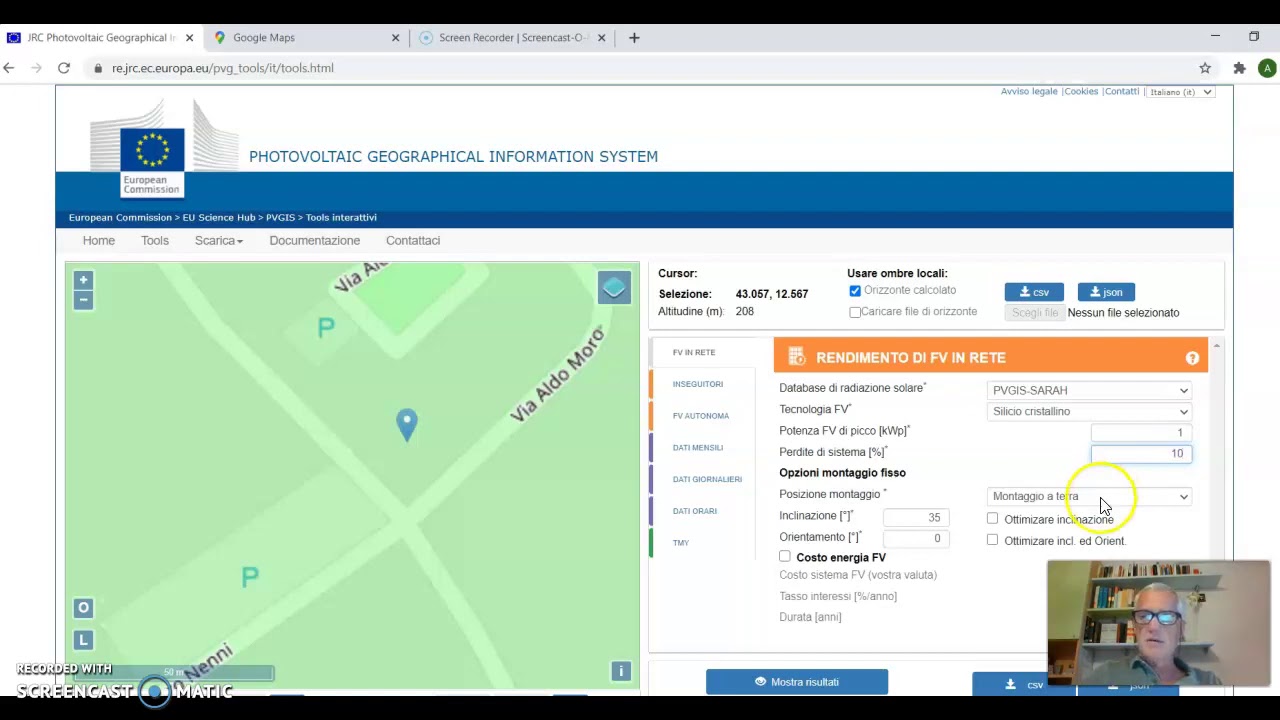
Task: Open Database di radiazione solare dropdown
Action: point(1089,390)
